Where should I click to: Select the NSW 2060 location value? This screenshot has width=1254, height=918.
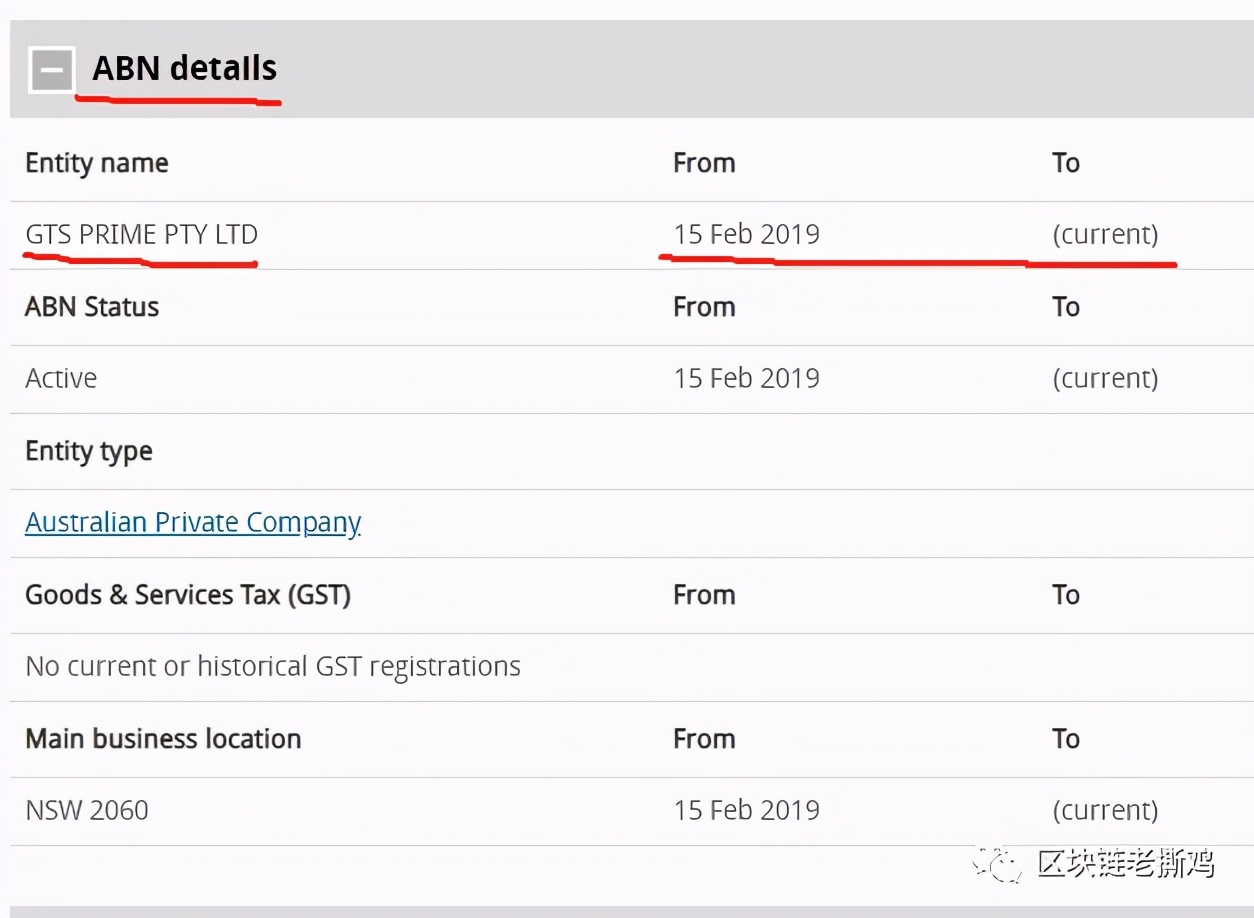click(87, 811)
